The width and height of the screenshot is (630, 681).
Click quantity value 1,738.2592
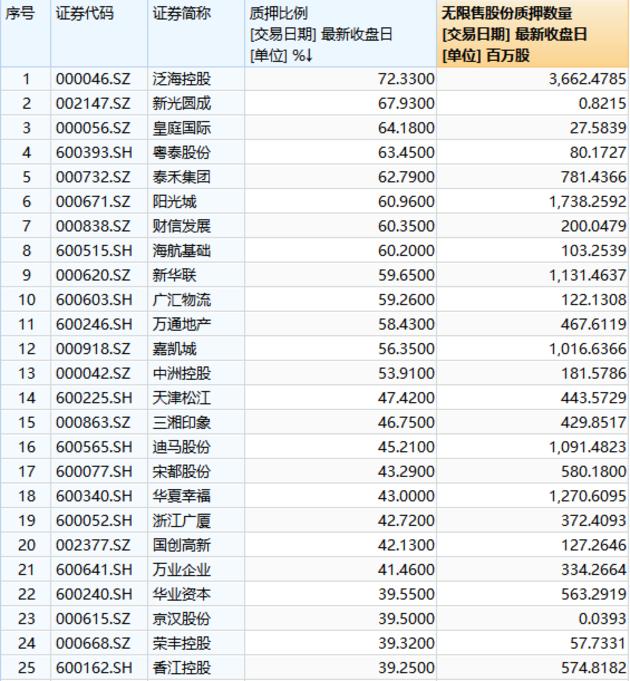click(587, 202)
